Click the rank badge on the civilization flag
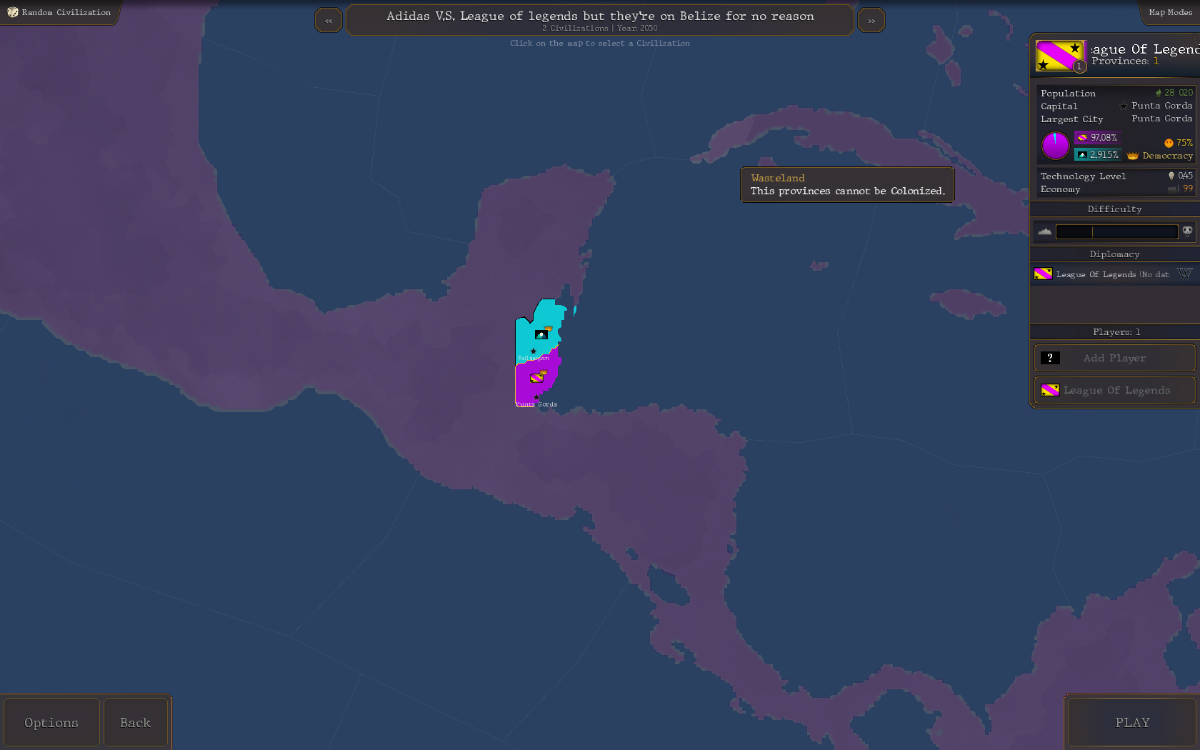The height and width of the screenshot is (750, 1200). (x=1079, y=67)
